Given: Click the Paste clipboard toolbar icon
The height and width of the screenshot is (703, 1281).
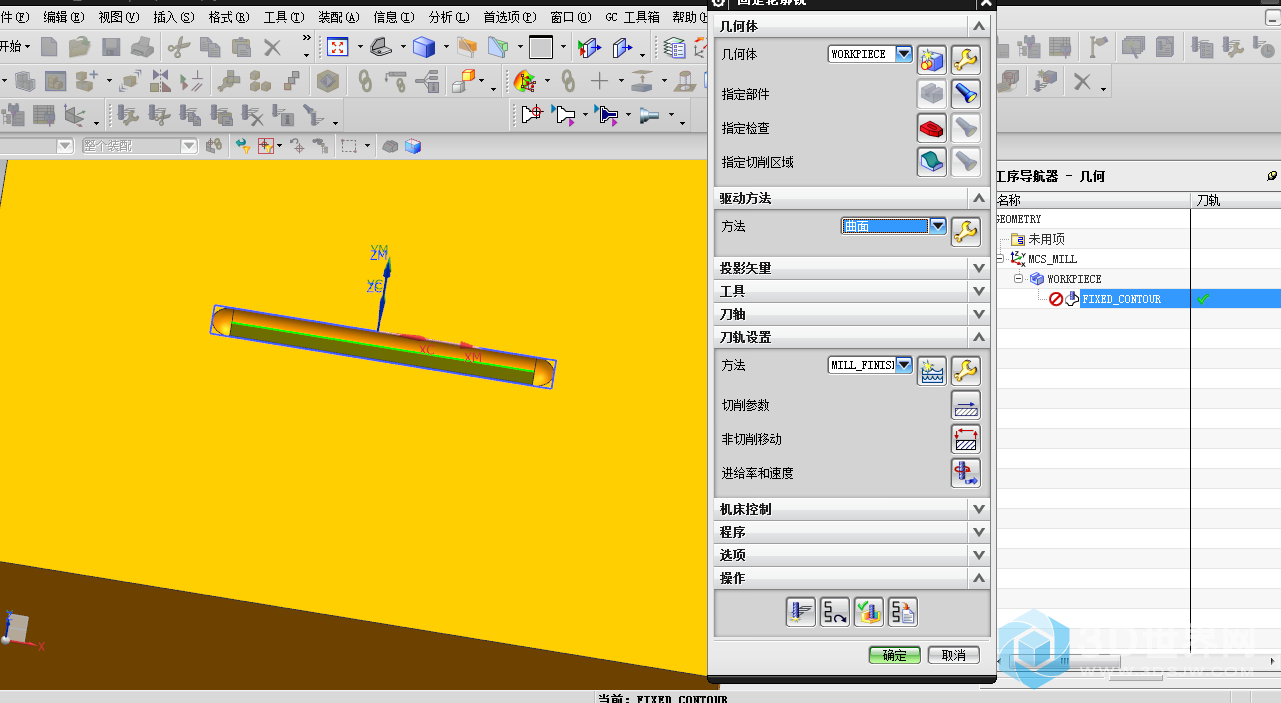Looking at the screenshot, I should pyautogui.click(x=241, y=47).
